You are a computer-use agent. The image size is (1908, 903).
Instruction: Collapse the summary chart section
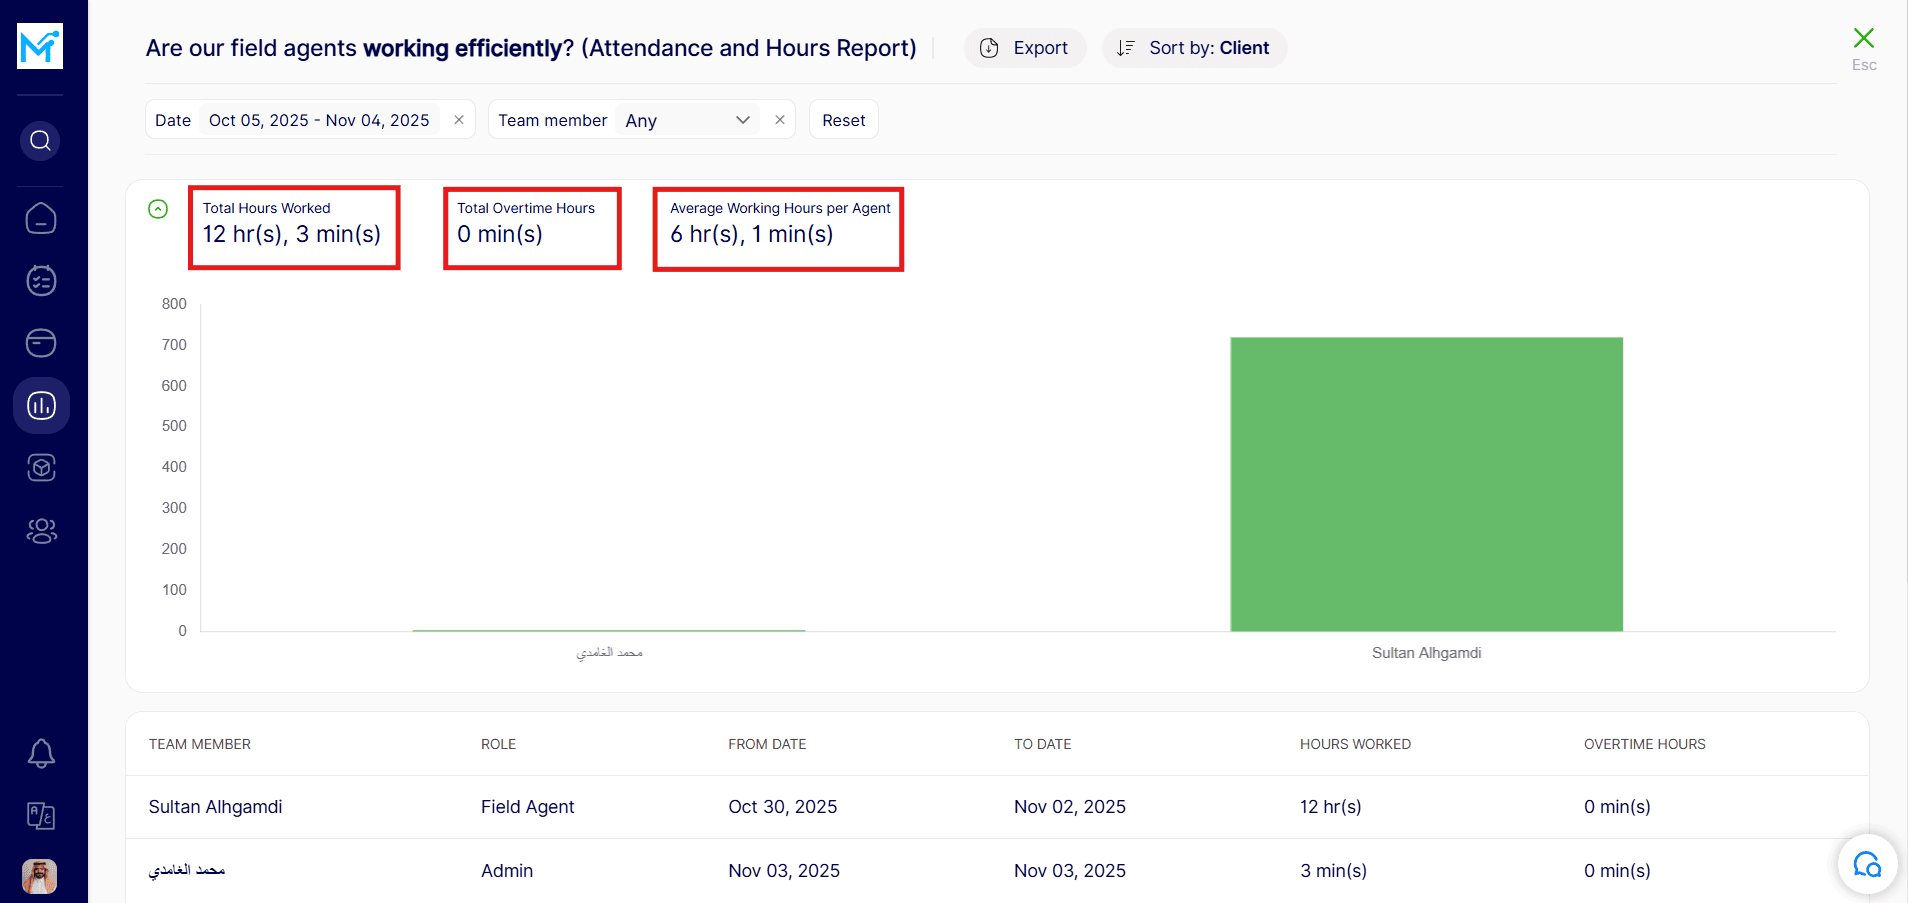coord(158,209)
